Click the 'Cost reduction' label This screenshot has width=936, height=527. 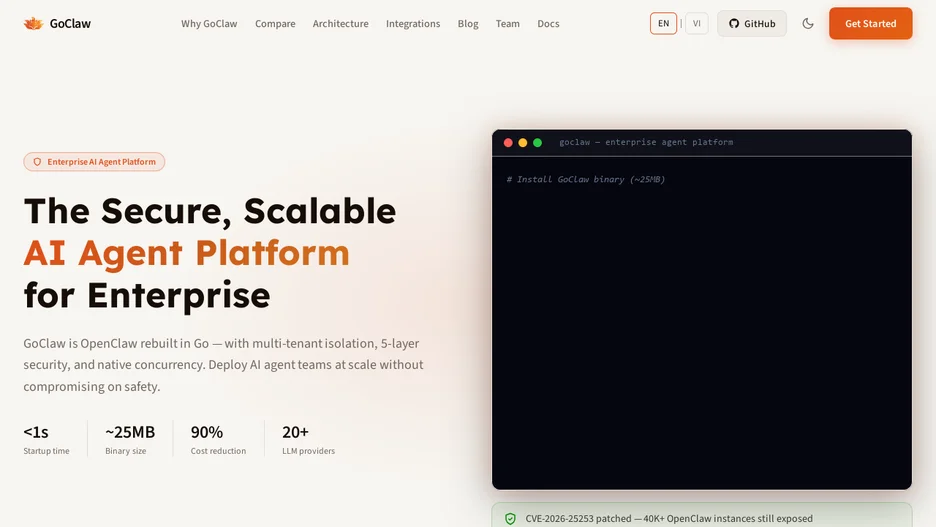(218, 451)
